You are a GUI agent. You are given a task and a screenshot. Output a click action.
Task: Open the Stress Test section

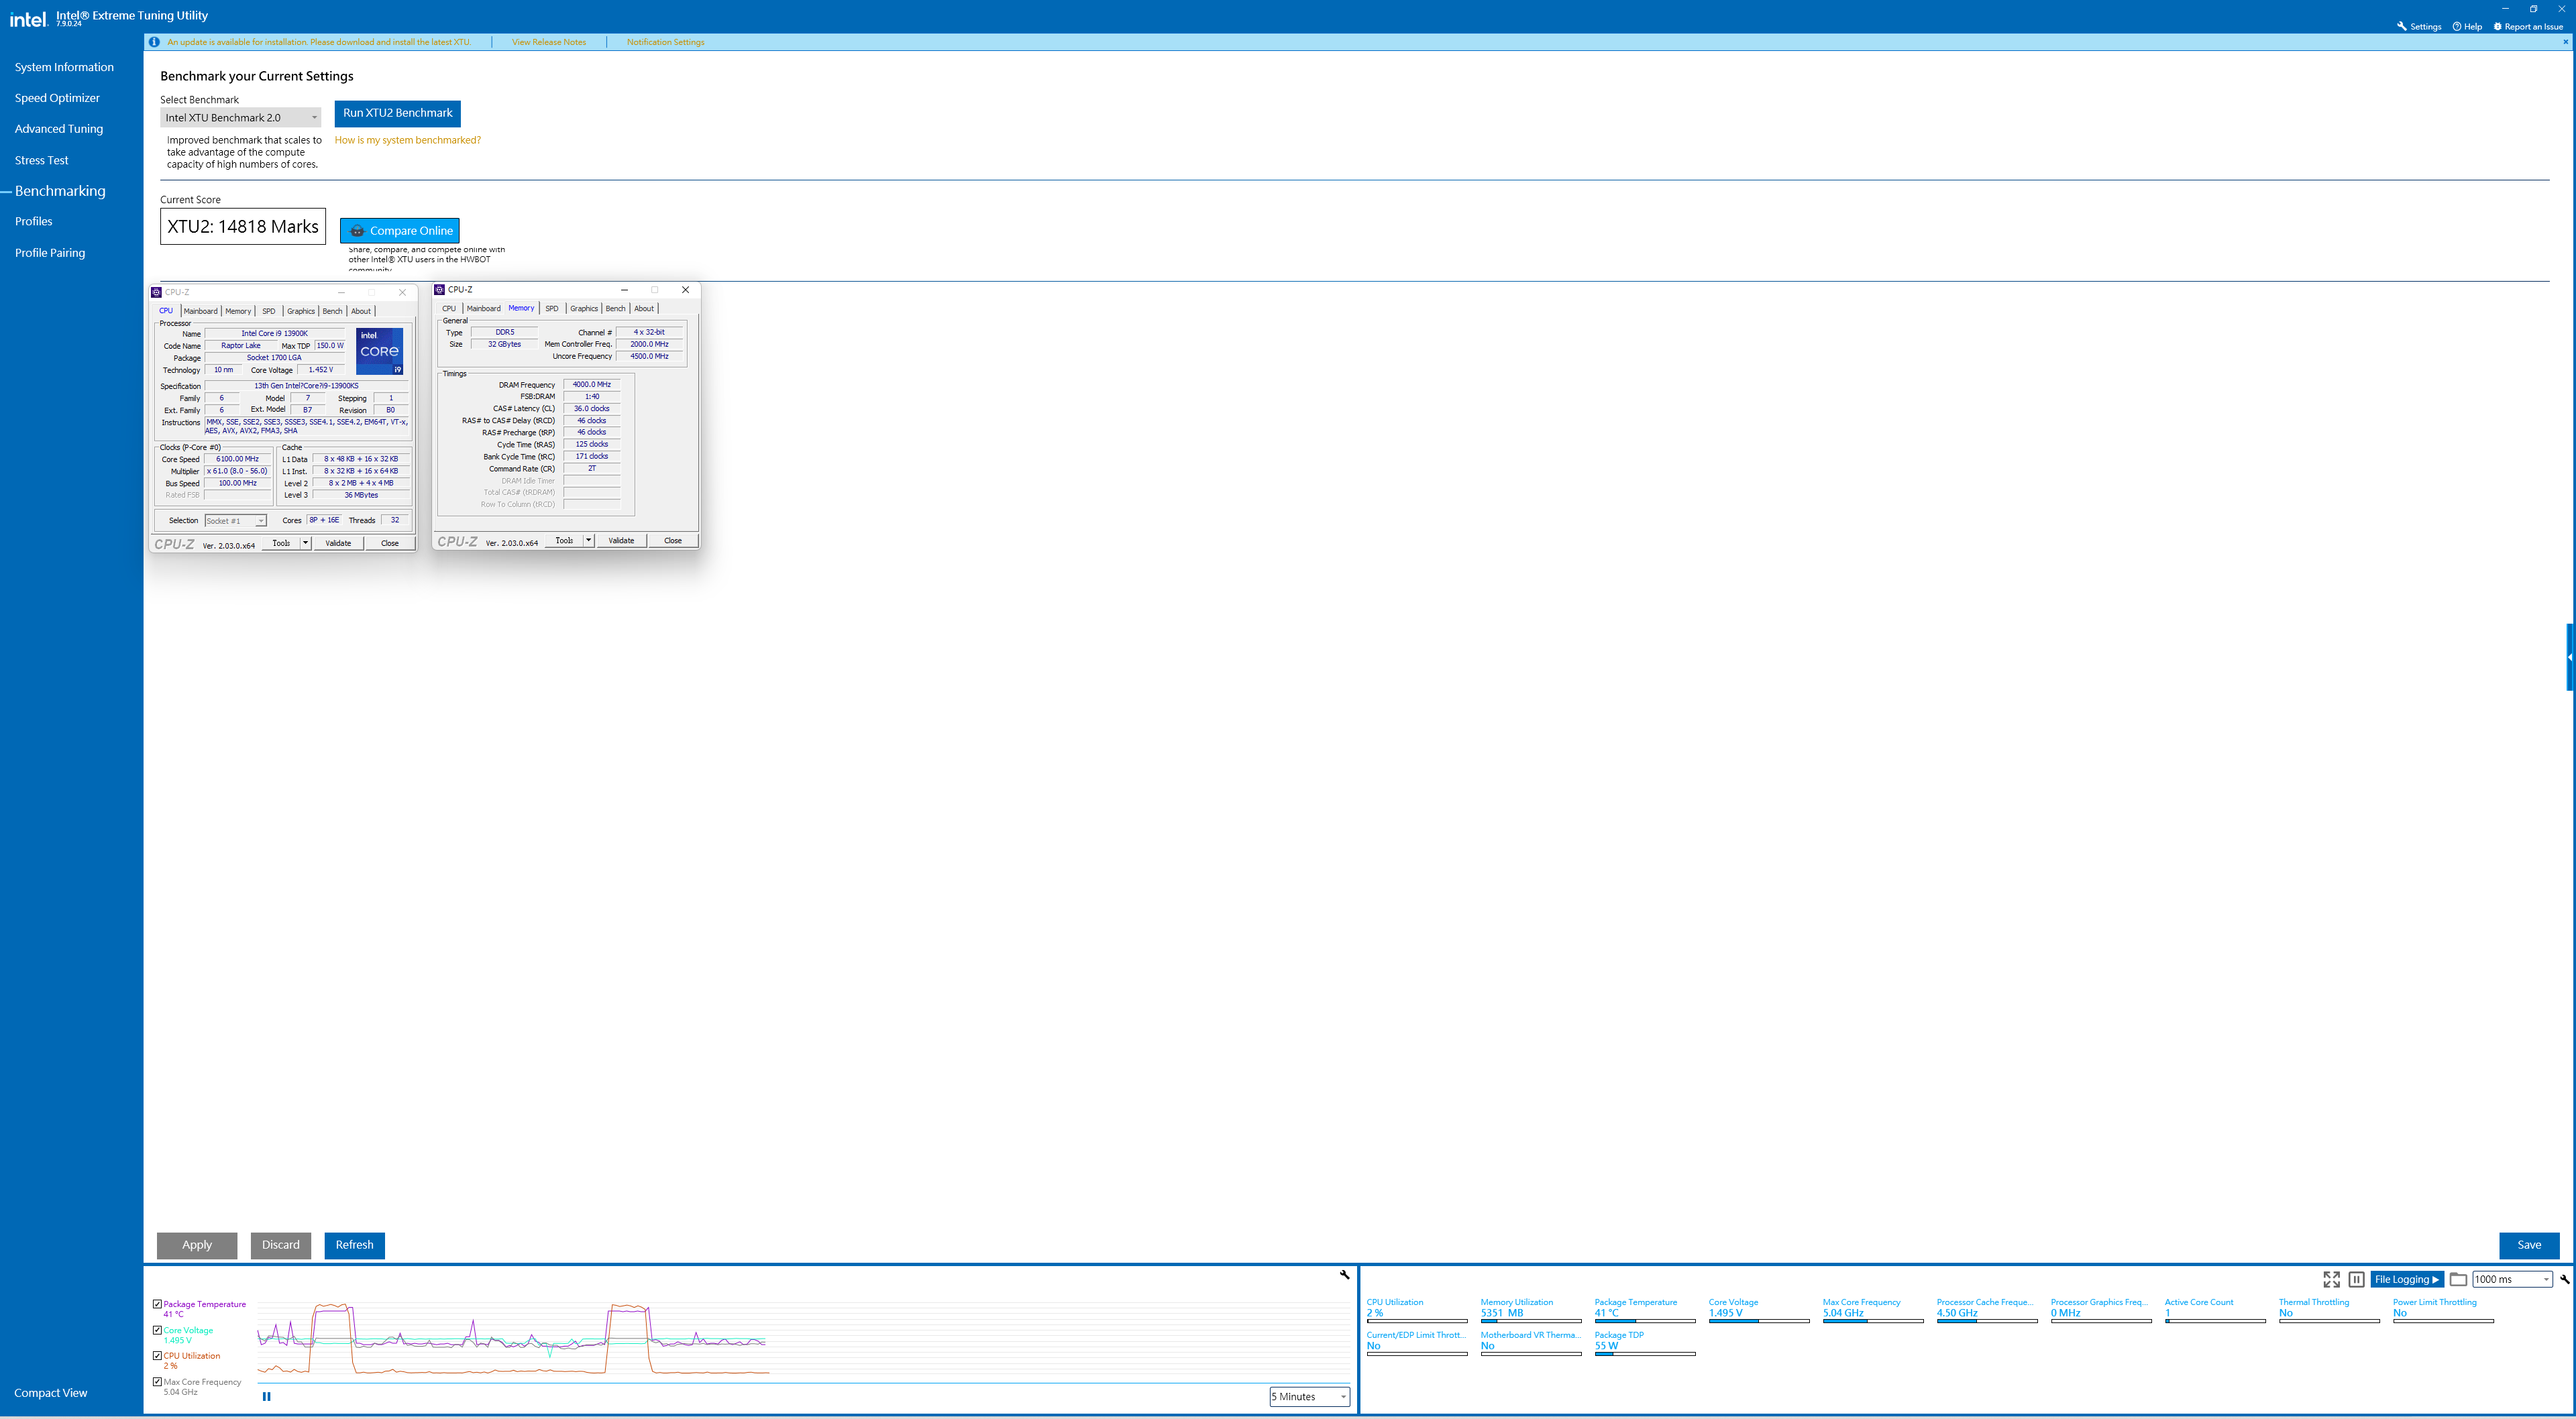(42, 160)
